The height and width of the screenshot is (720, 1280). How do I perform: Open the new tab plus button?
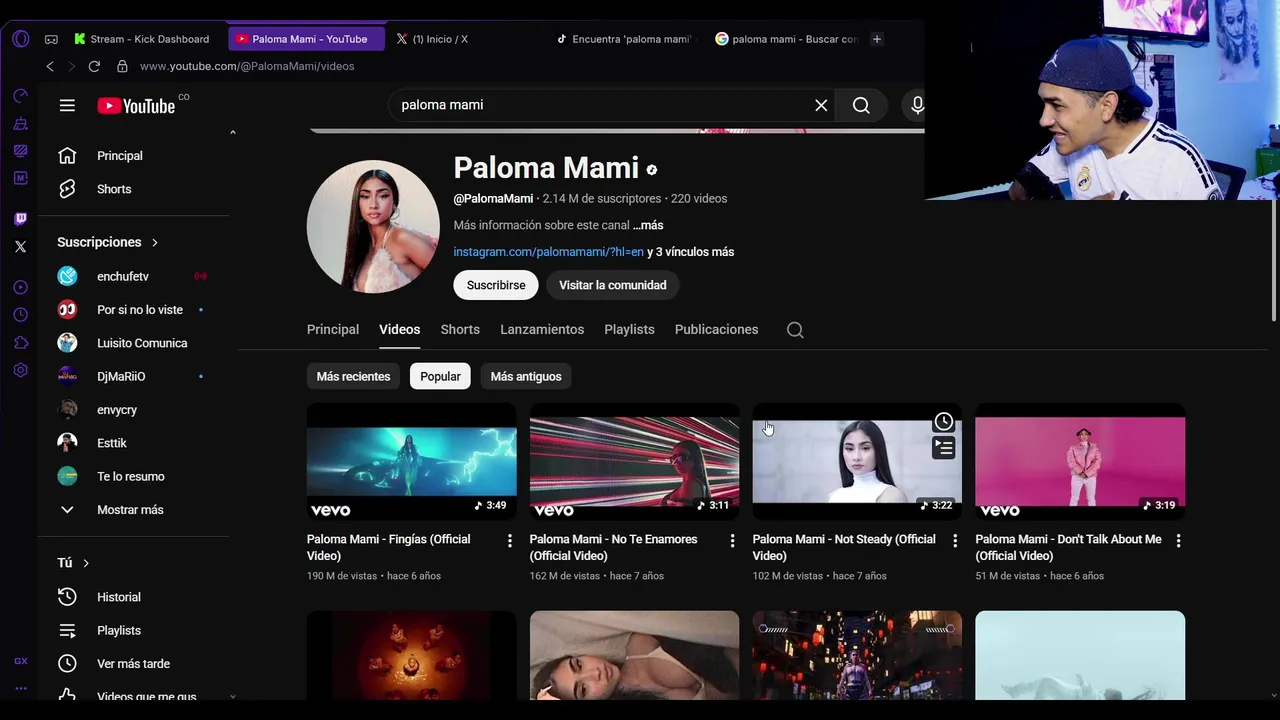pyautogui.click(x=877, y=39)
